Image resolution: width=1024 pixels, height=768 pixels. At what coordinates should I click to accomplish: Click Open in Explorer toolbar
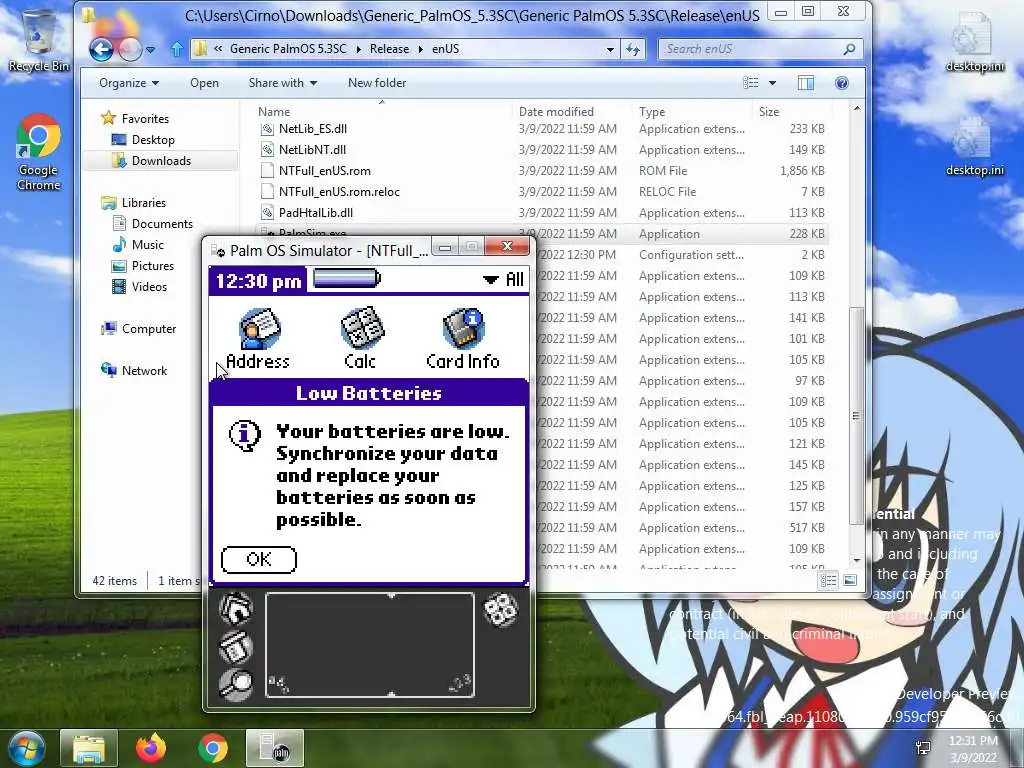pyautogui.click(x=204, y=83)
